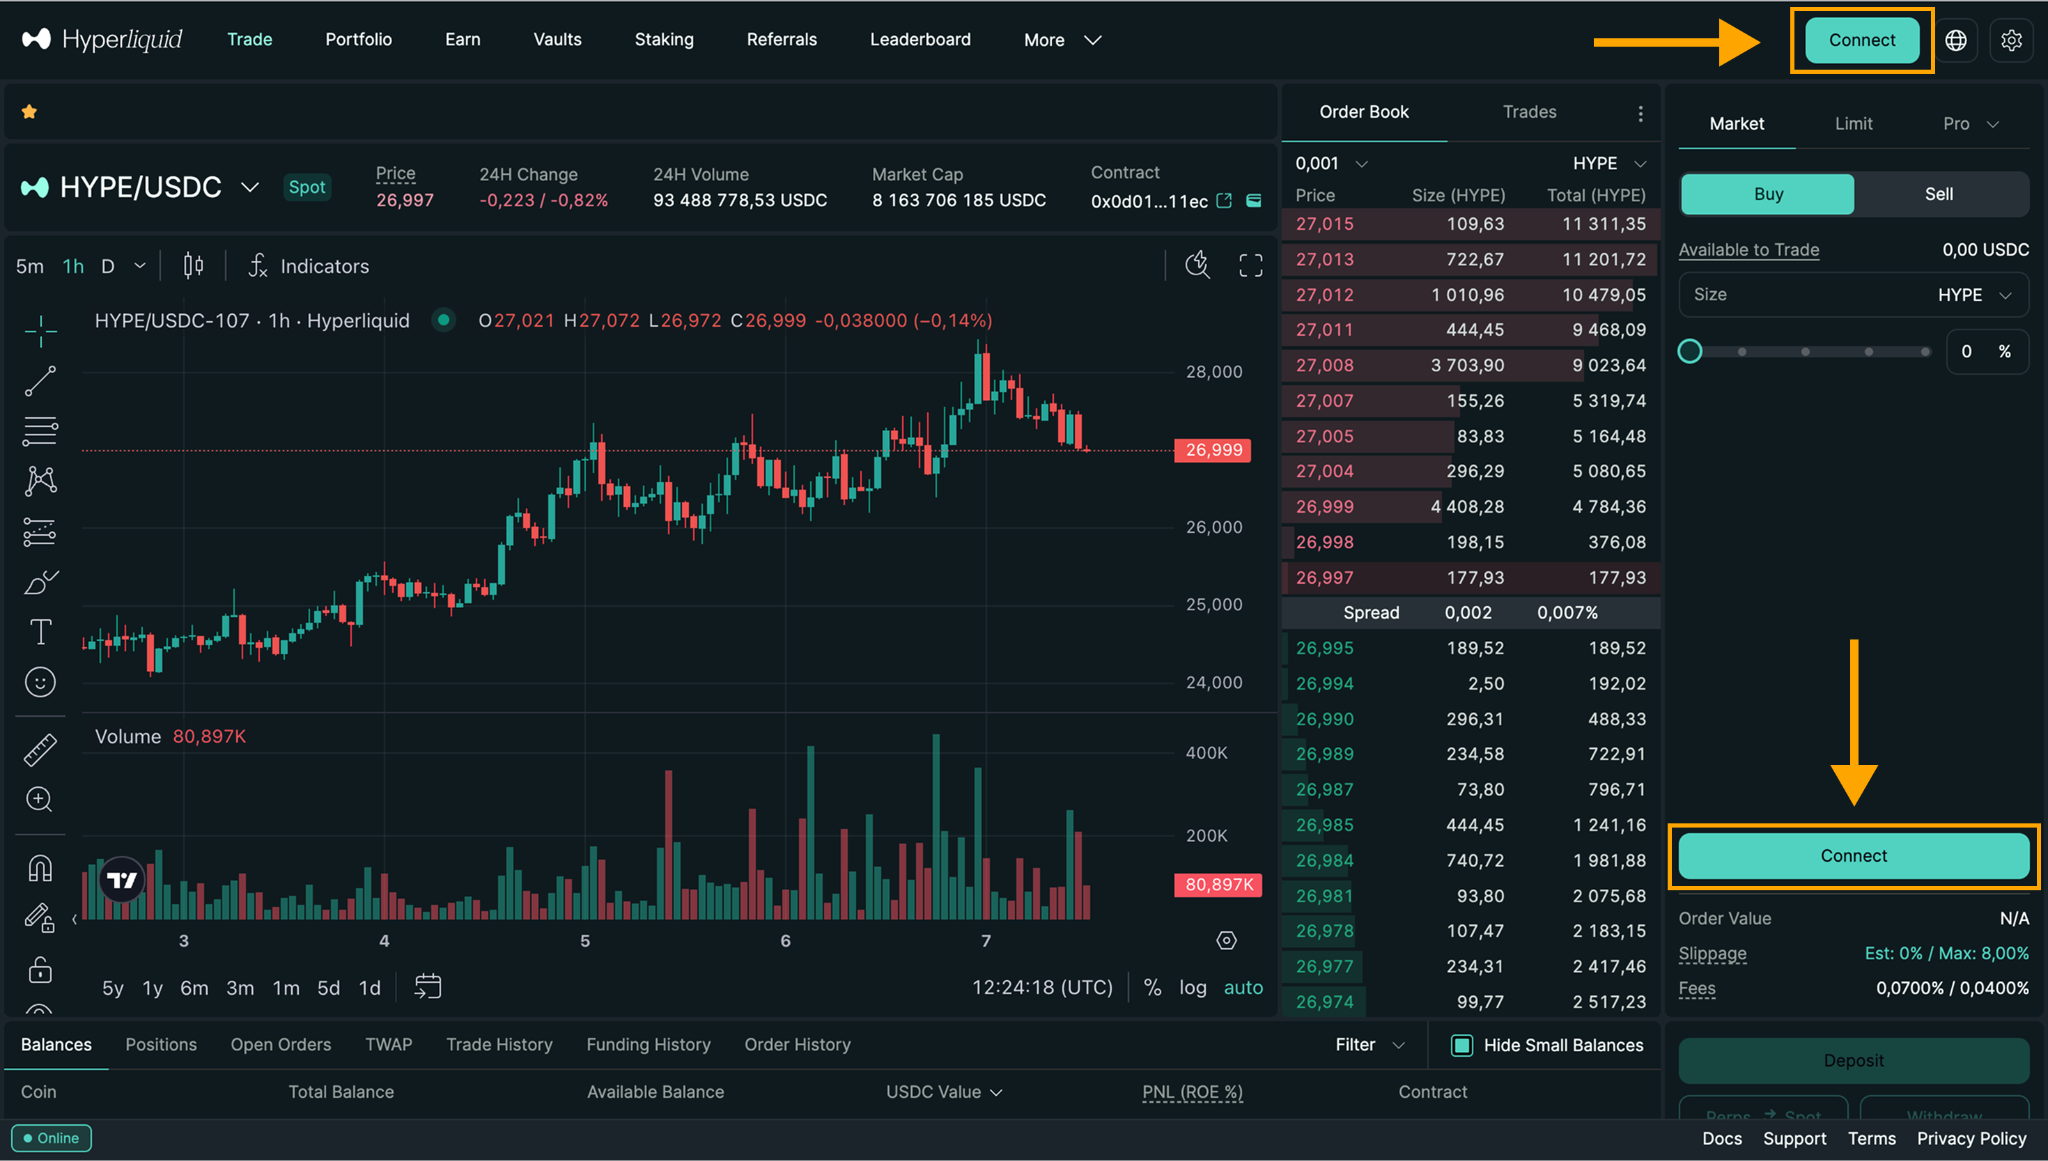Select the trend line drawing tool
This screenshot has width=2048, height=1161.
tap(40, 381)
